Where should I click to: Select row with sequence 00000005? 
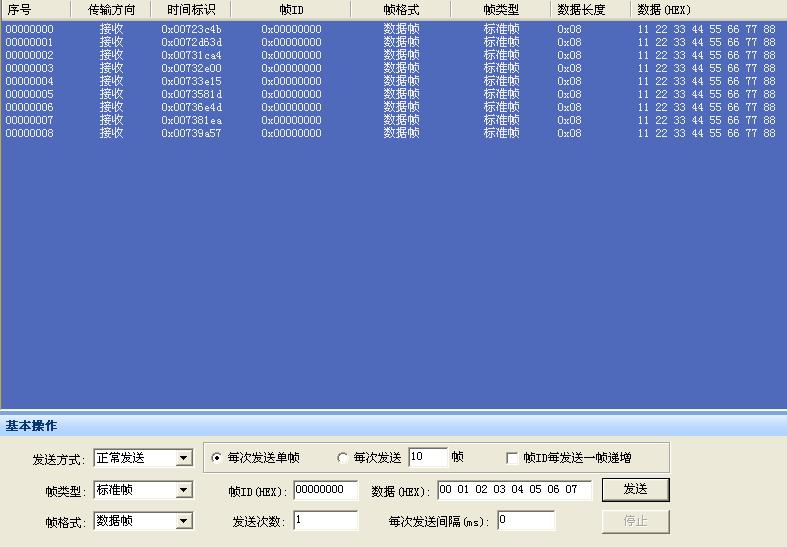pyautogui.click(x=394, y=94)
